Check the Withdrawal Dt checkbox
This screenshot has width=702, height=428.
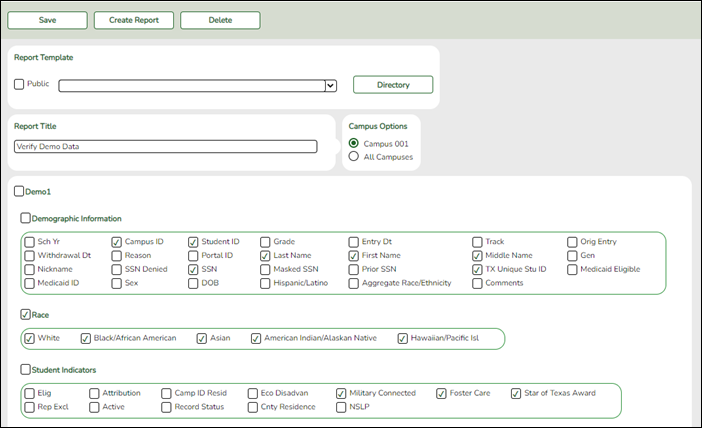(30, 256)
